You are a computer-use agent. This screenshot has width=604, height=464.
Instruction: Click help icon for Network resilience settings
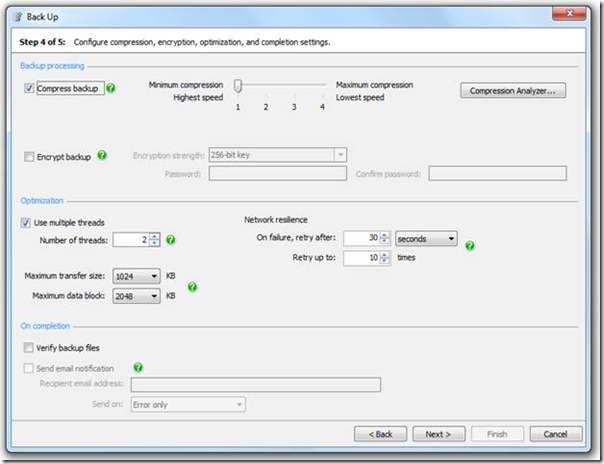tap(470, 246)
